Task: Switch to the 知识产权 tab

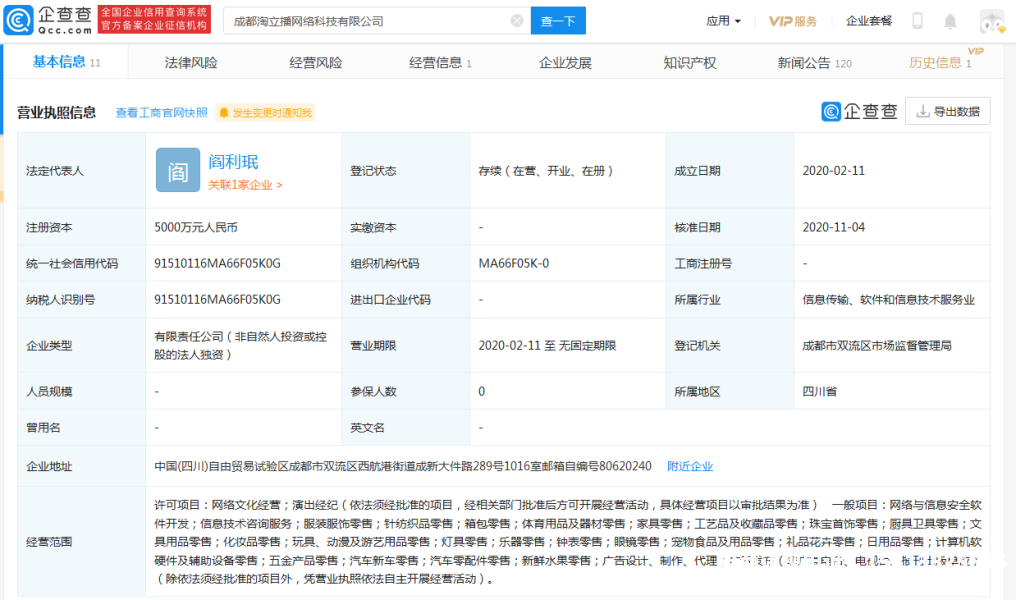Action: [x=689, y=63]
